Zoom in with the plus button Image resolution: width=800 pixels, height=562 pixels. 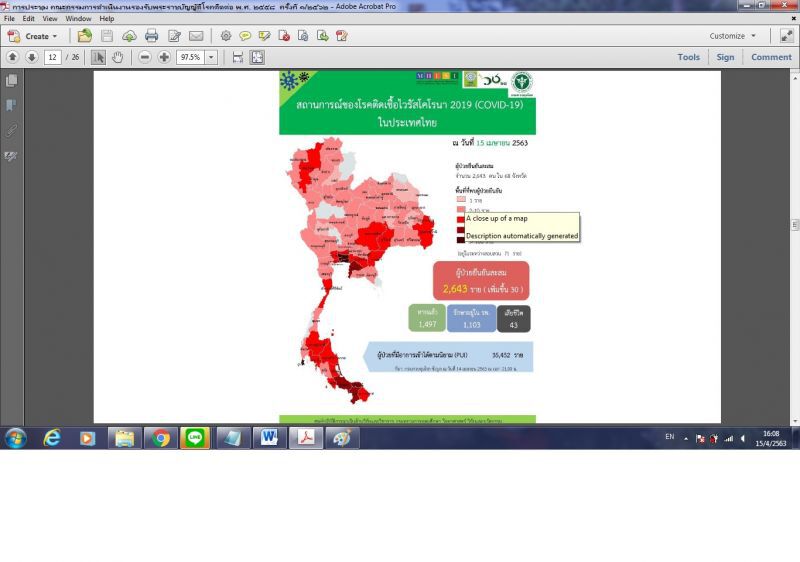pyautogui.click(x=164, y=57)
